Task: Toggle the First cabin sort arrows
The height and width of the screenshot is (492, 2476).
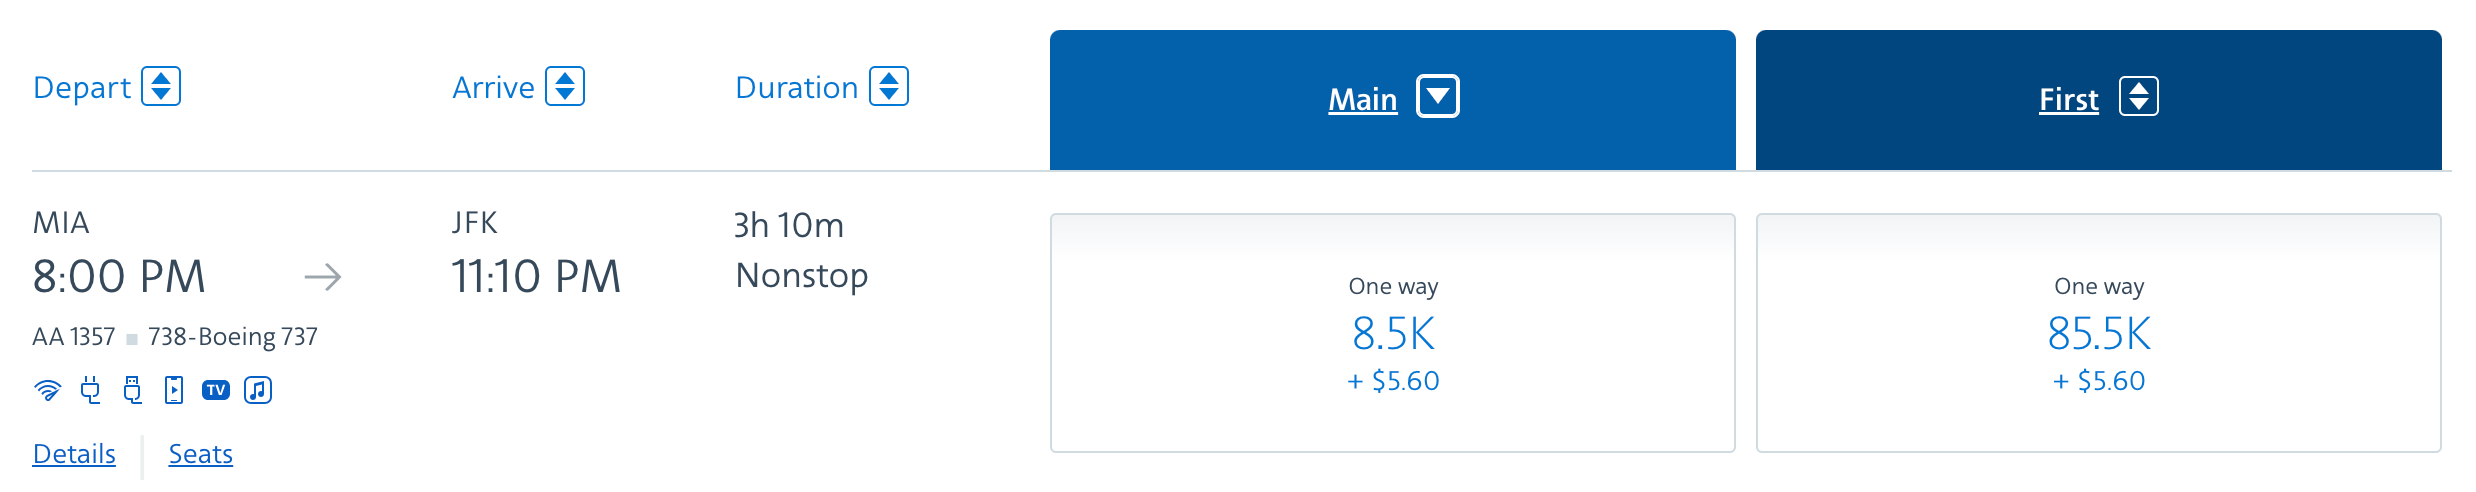Action: click(x=2139, y=97)
